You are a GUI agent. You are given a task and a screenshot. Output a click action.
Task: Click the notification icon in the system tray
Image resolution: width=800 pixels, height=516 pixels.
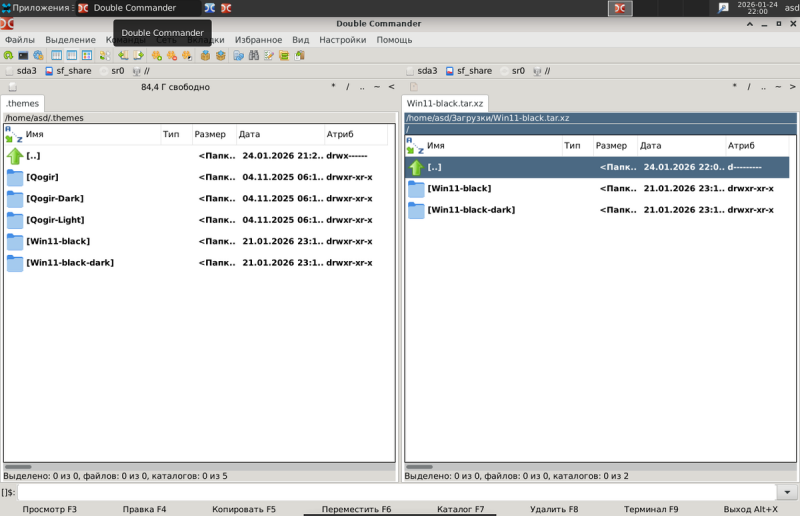(x=723, y=8)
